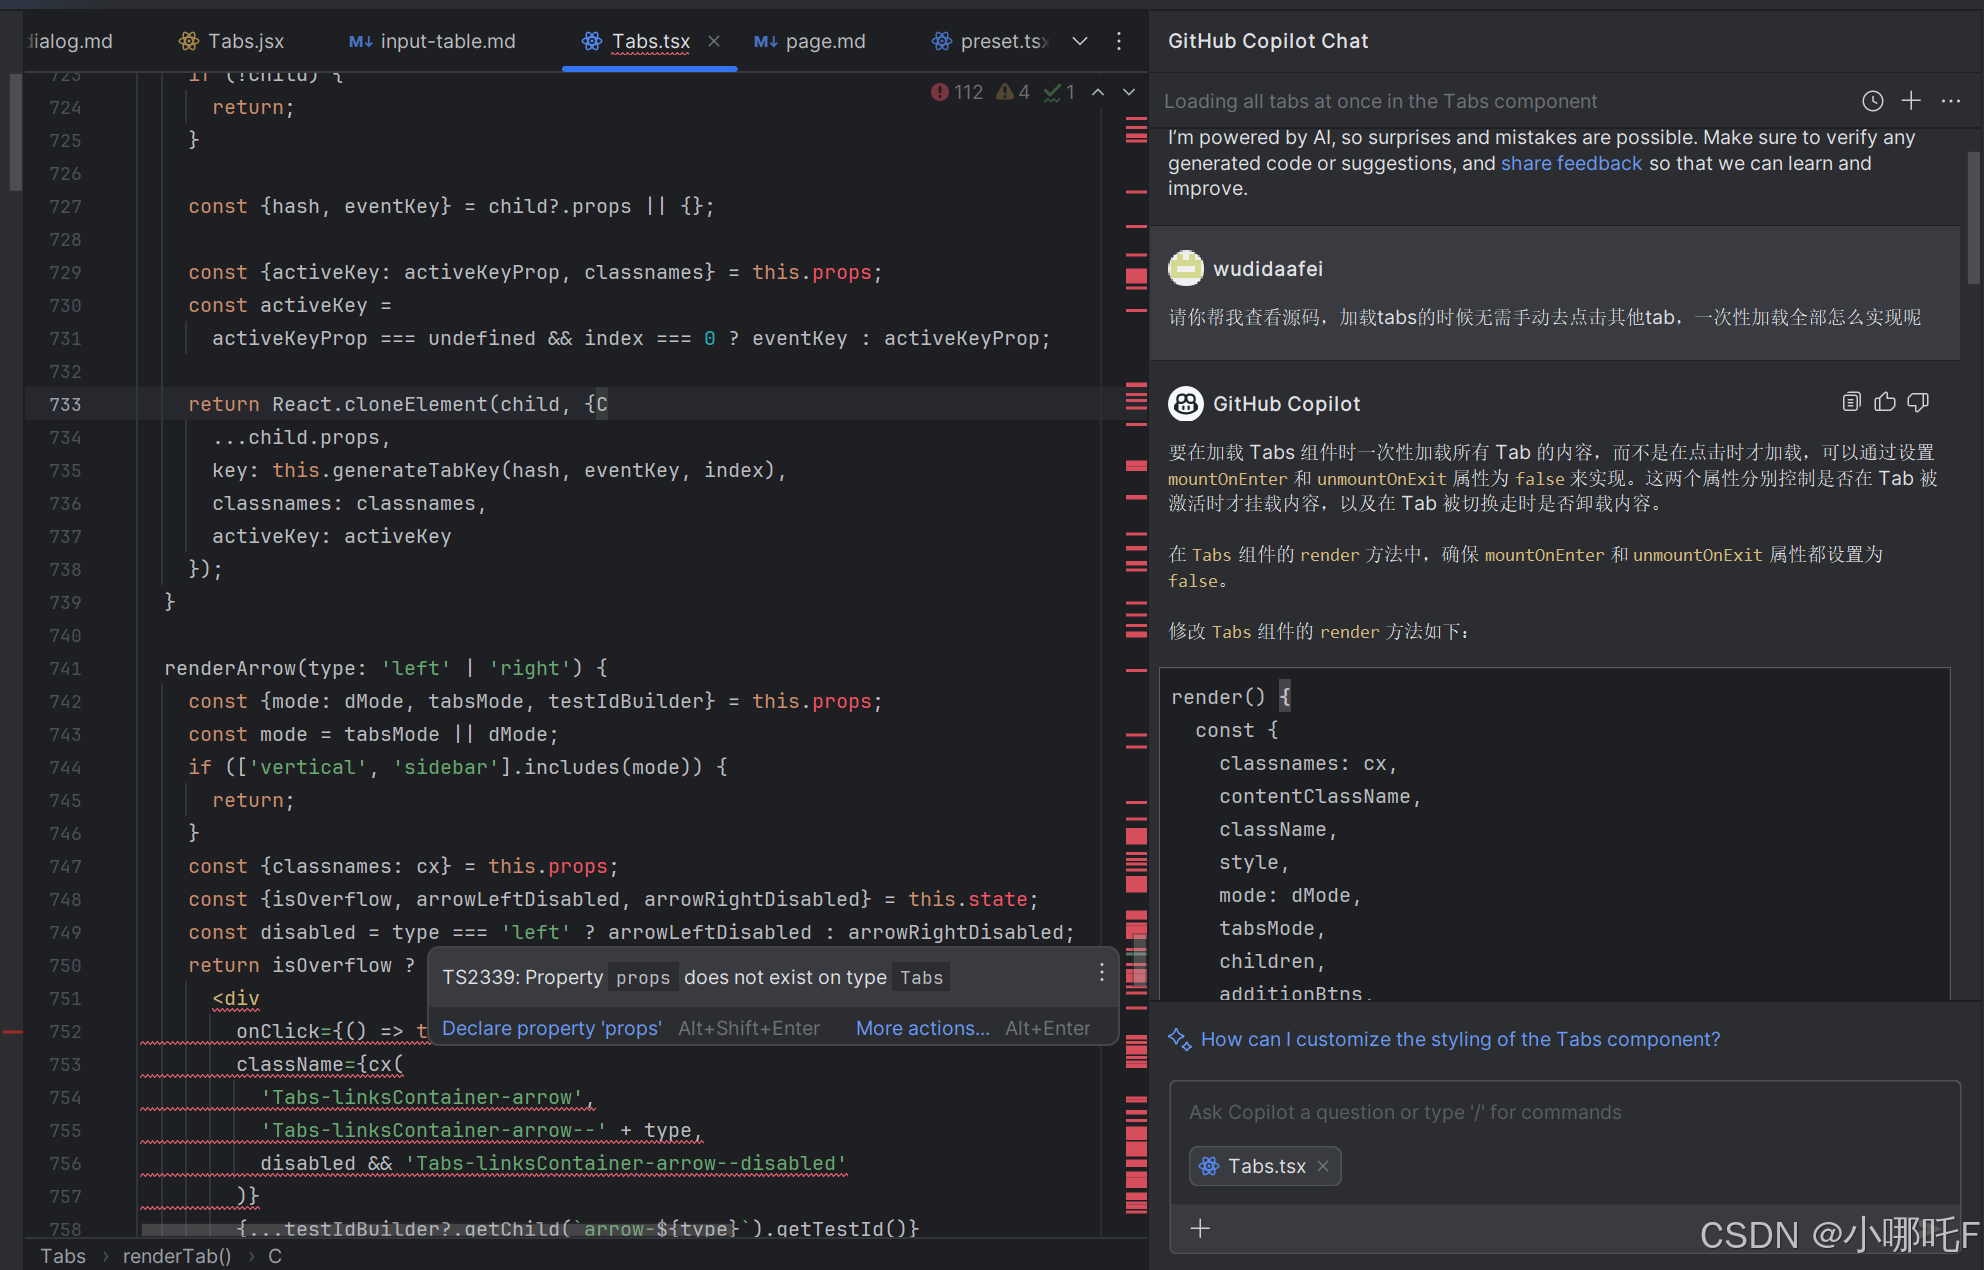This screenshot has height=1270, width=1984.
Task: Jump to previous problem in editor
Action: pyautogui.click(x=1097, y=91)
